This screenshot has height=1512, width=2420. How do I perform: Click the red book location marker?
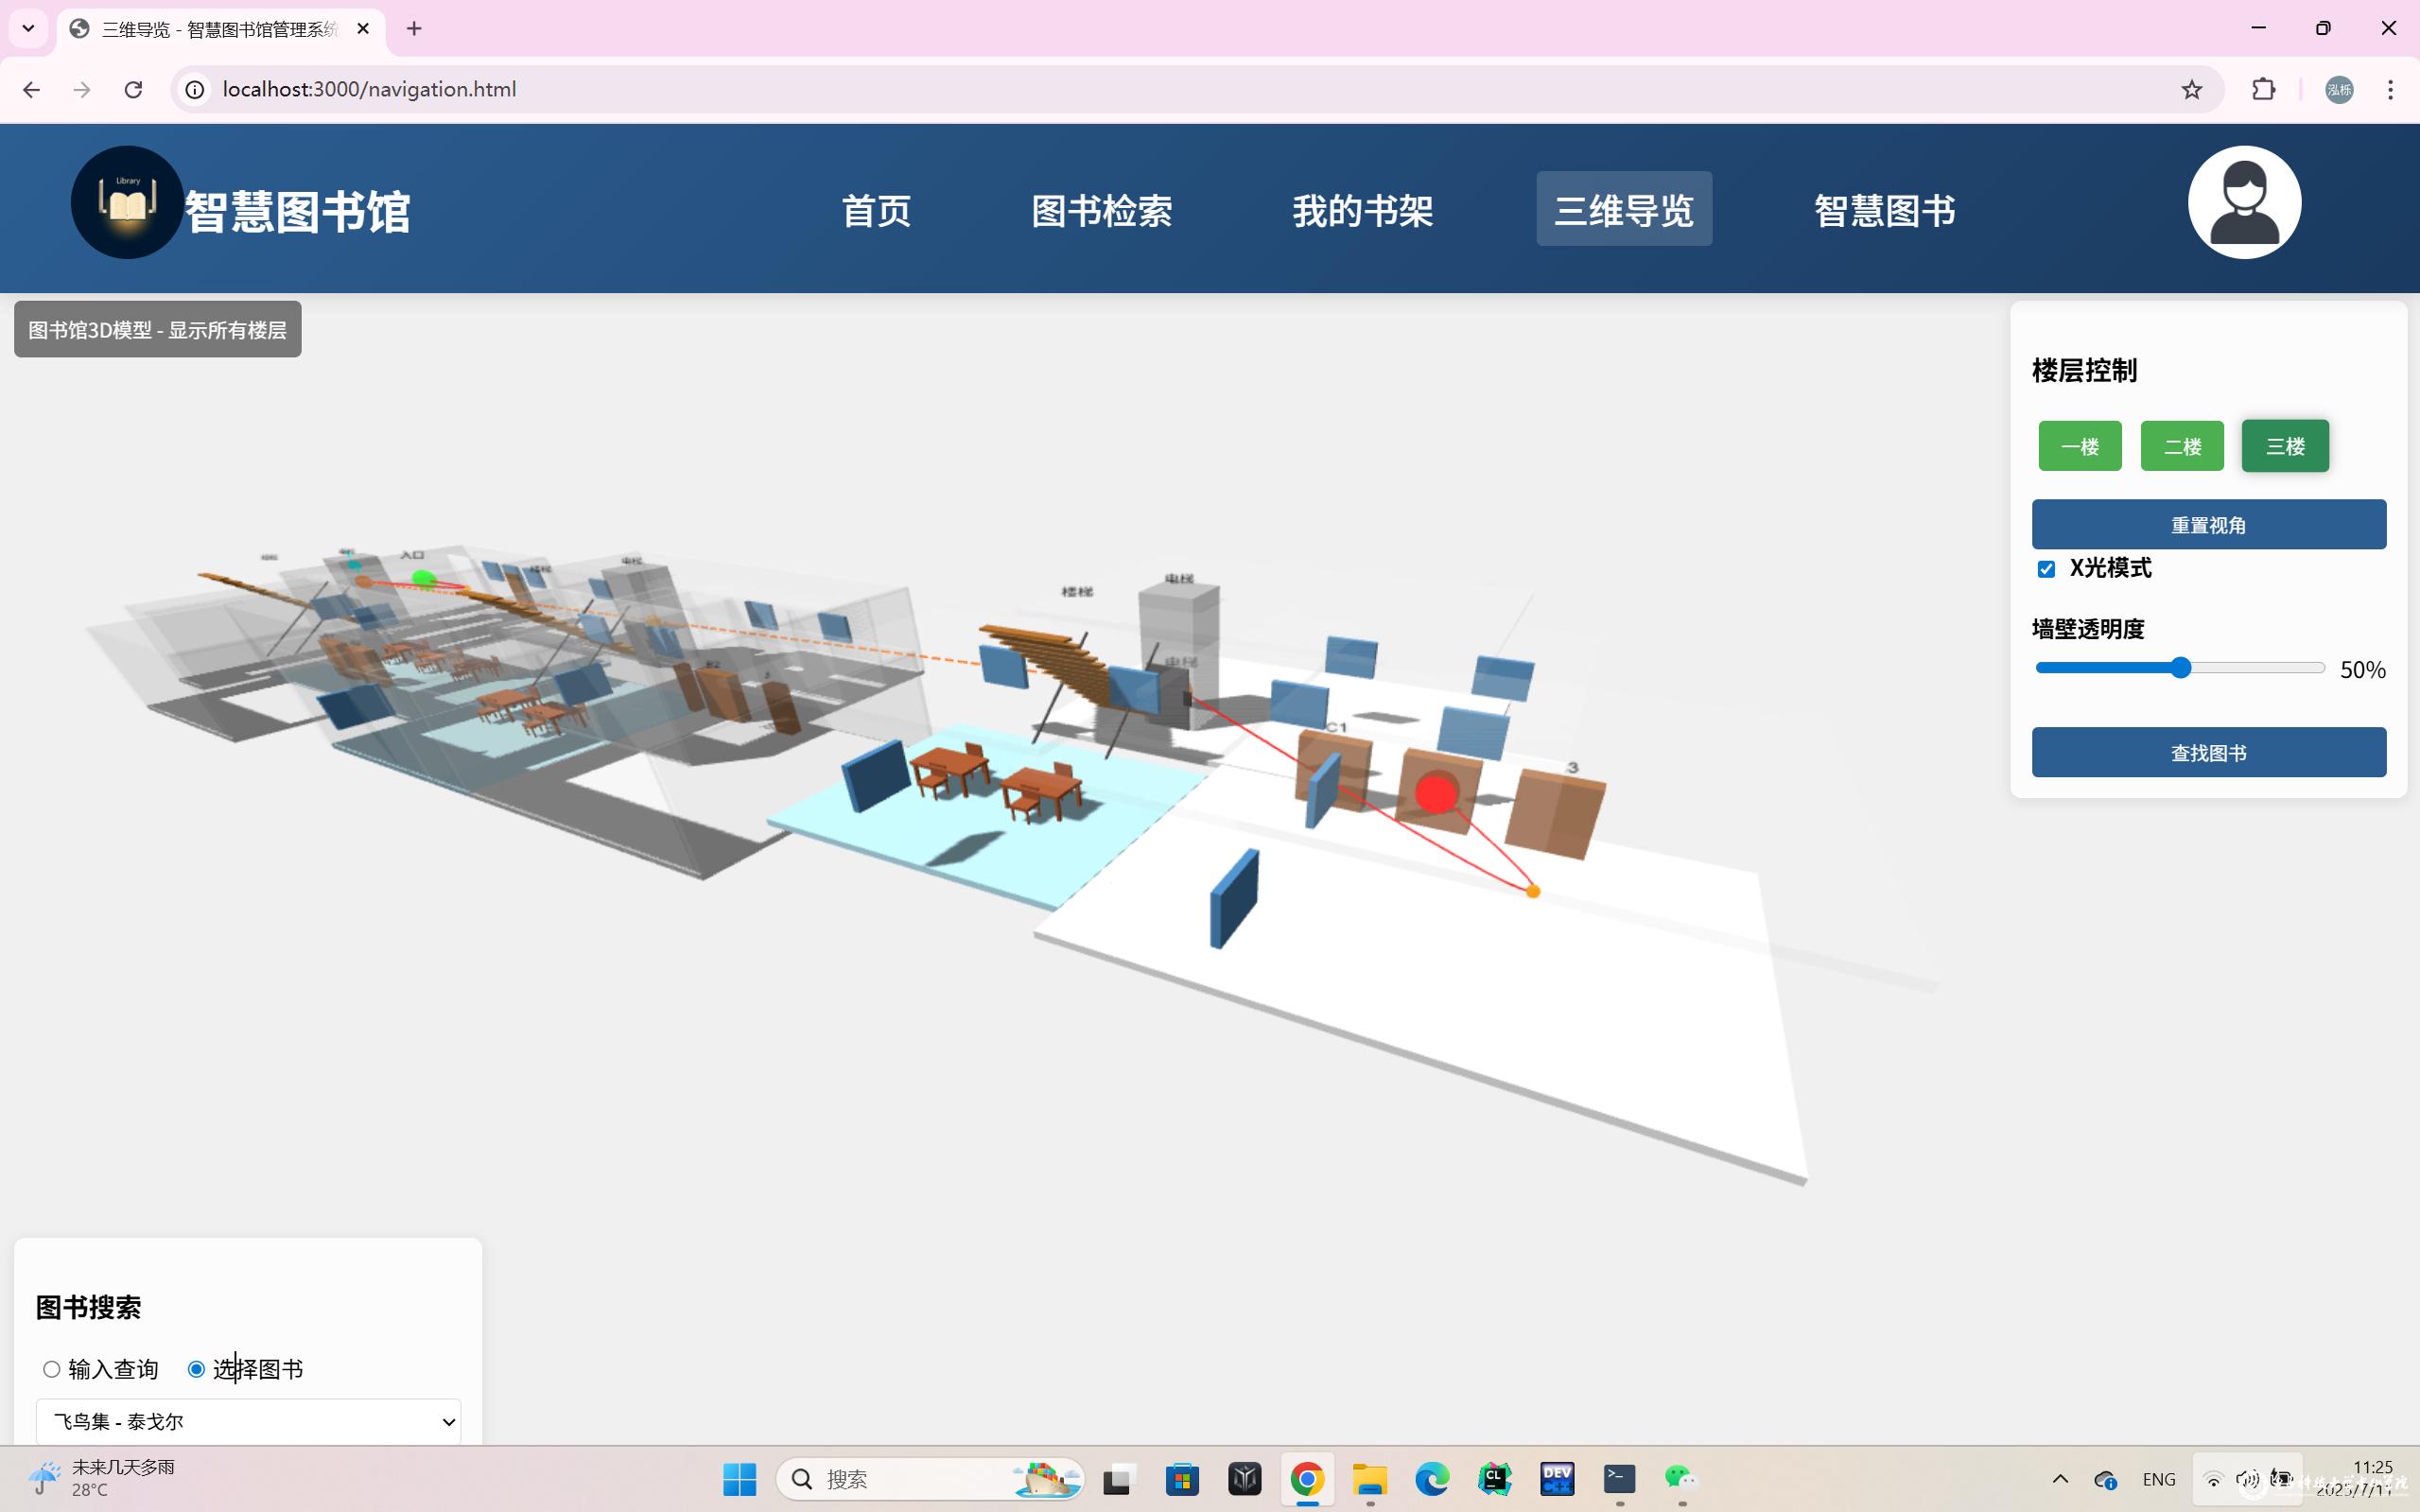pos(1436,794)
